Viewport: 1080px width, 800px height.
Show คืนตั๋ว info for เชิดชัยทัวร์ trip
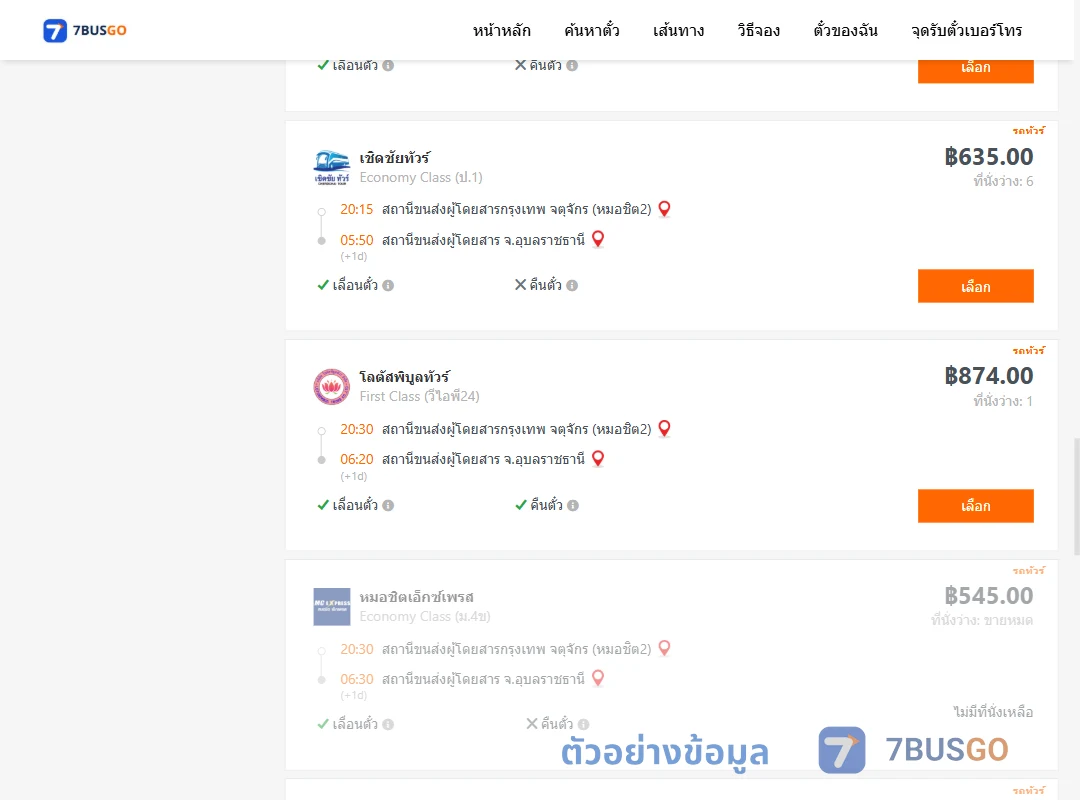[572, 285]
